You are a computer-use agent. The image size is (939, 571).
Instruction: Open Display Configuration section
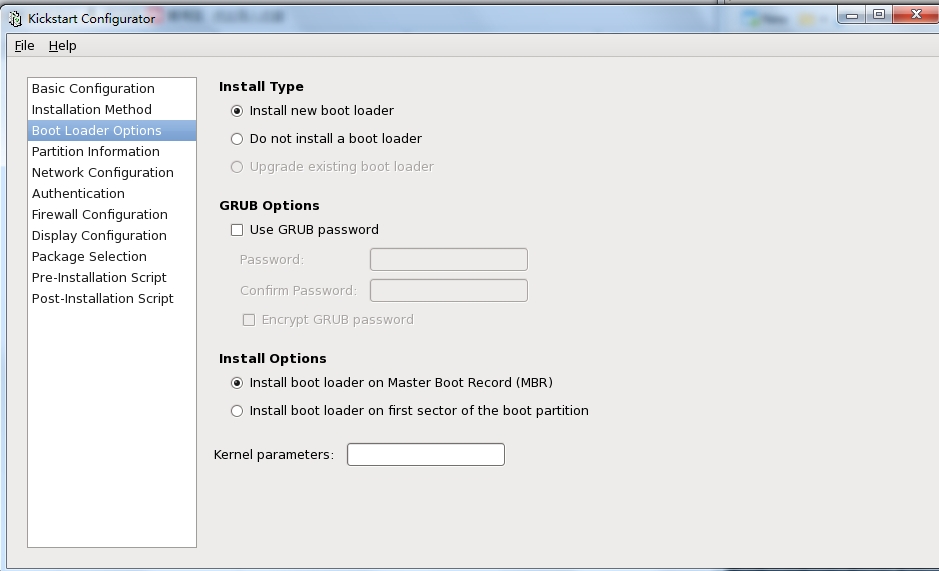pos(112,235)
